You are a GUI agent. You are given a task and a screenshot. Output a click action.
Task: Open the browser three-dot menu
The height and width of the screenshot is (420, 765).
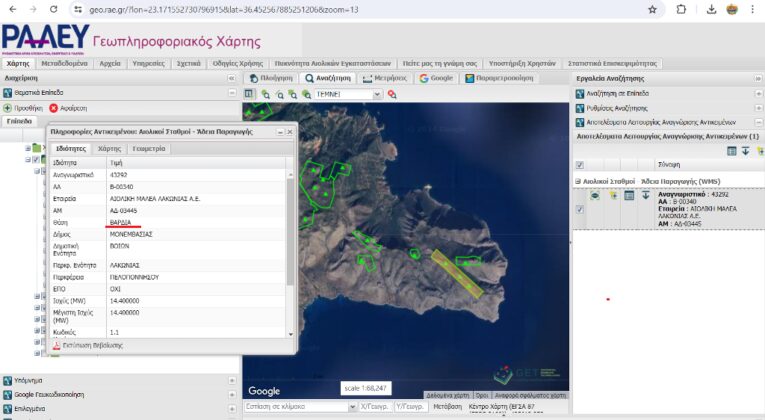tap(753, 9)
